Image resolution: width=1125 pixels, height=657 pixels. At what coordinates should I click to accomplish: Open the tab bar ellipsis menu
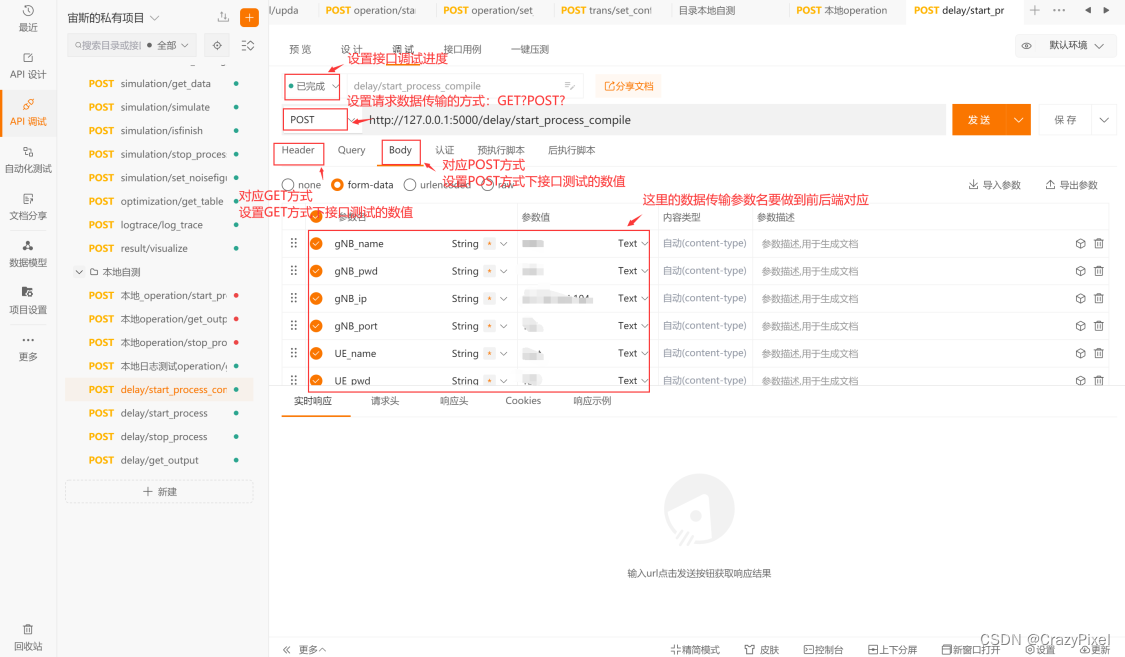(1059, 10)
